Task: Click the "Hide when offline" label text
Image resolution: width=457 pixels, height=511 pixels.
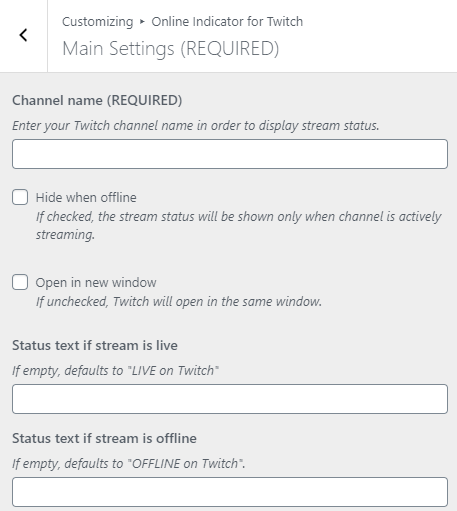Action: pos(86,197)
